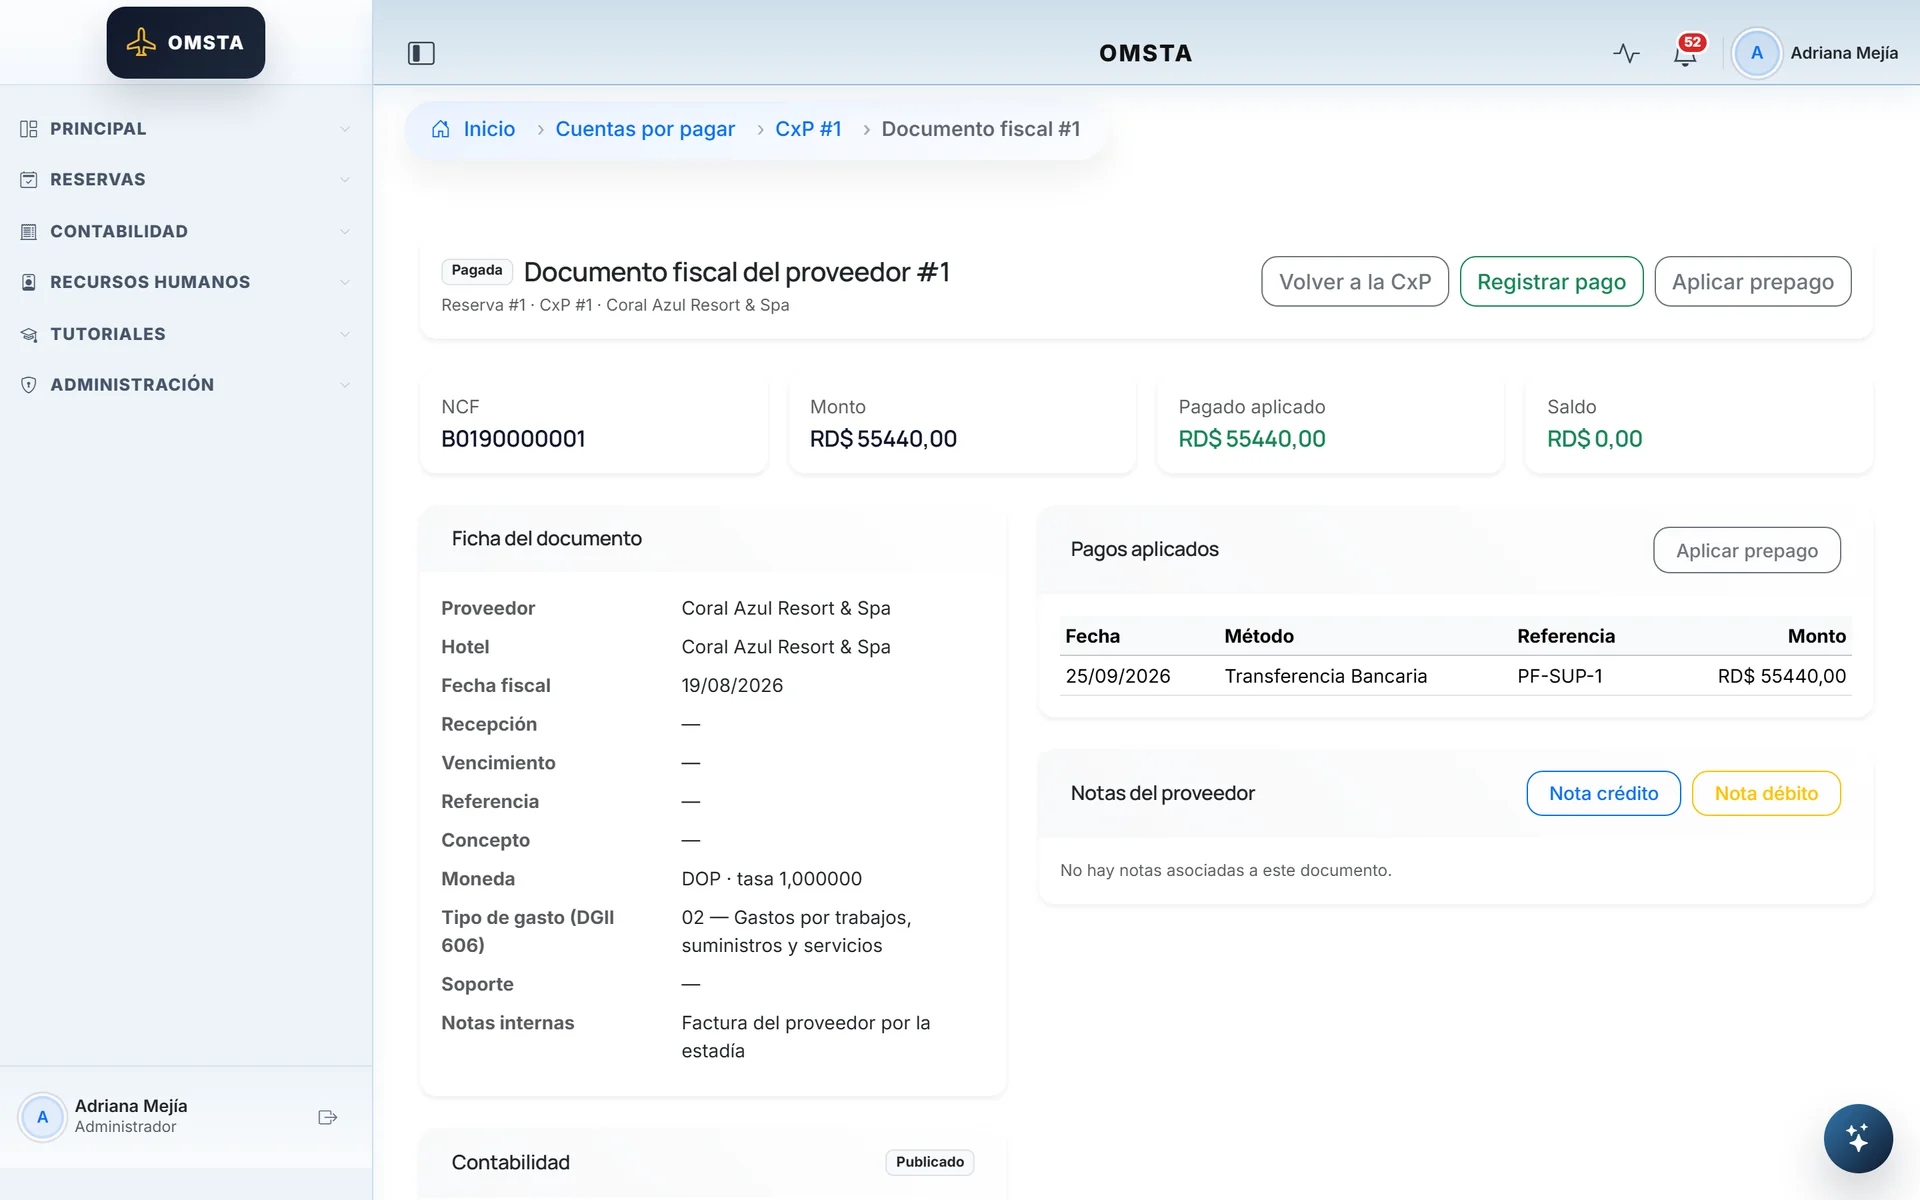Screen dimensions: 1920x1200
Task: Click Aplicar prepago in header card
Action: [1752, 282]
